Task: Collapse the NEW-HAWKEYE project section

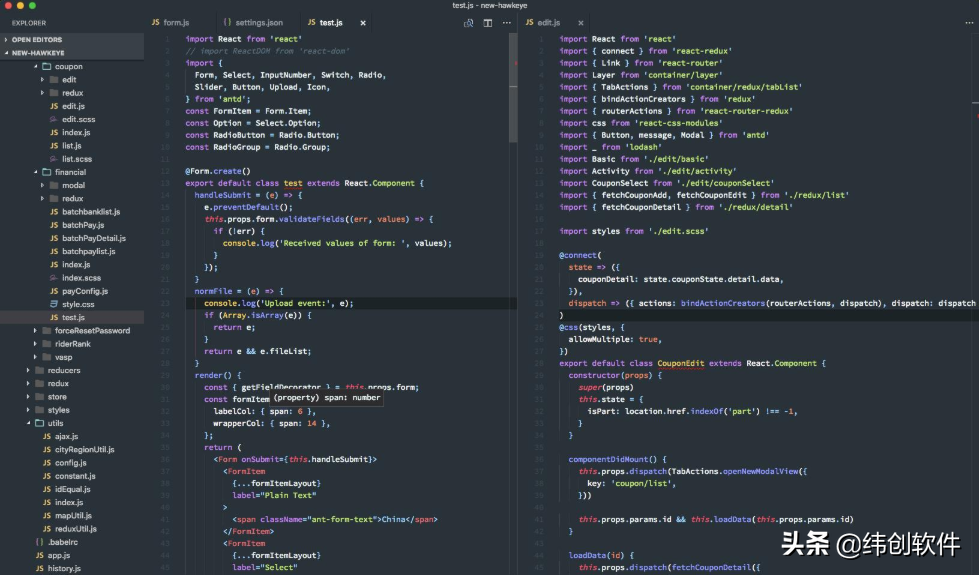Action: [7, 53]
